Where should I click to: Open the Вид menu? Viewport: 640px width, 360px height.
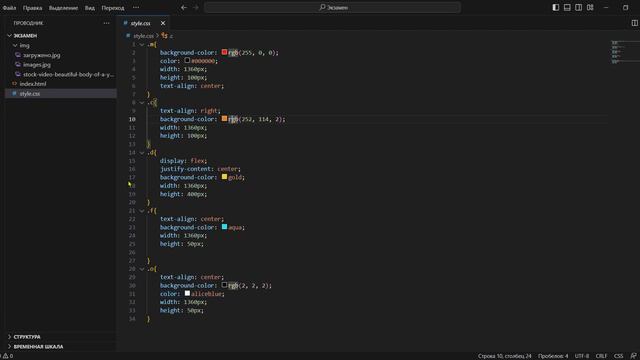click(90, 8)
